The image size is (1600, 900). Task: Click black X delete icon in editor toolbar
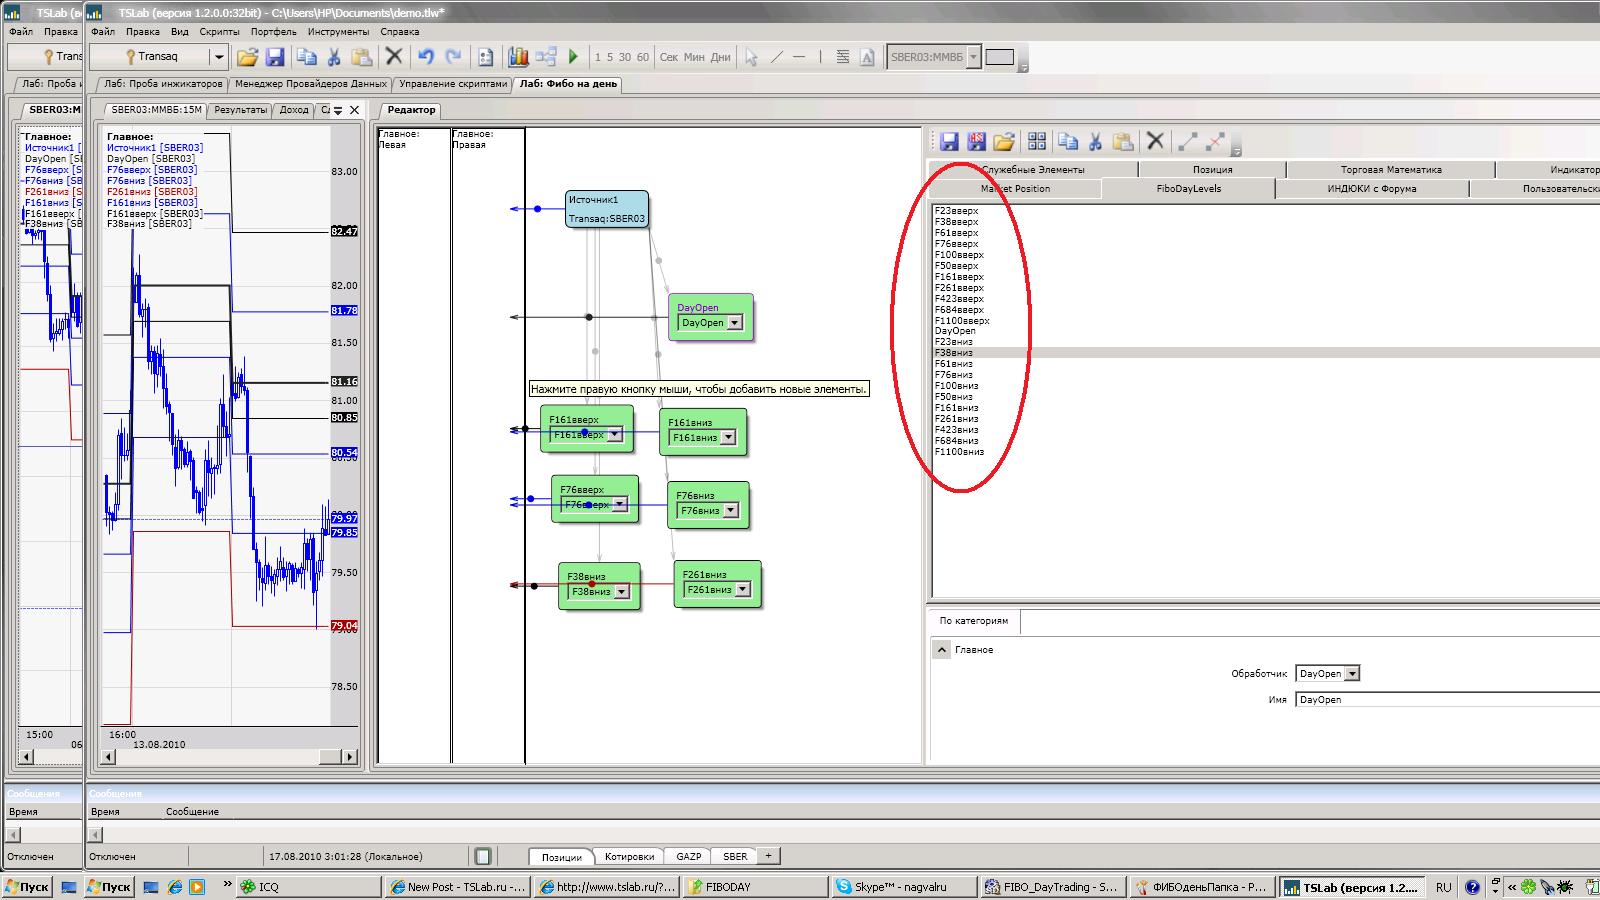[1155, 142]
